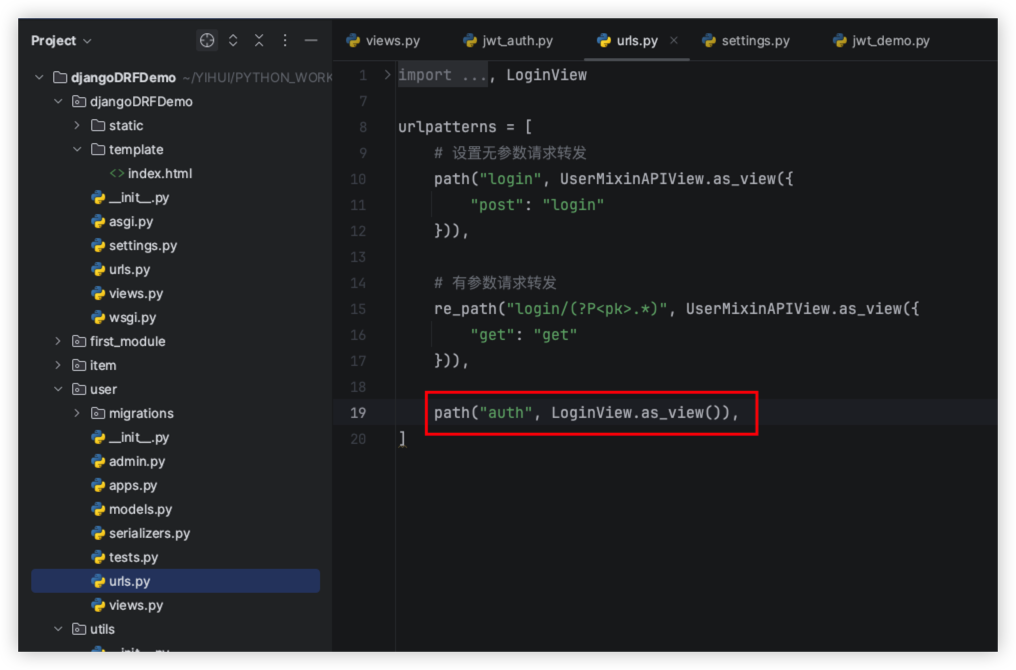Hide the Project tool window
Screen dimensions: 1016x670
pos(311,41)
